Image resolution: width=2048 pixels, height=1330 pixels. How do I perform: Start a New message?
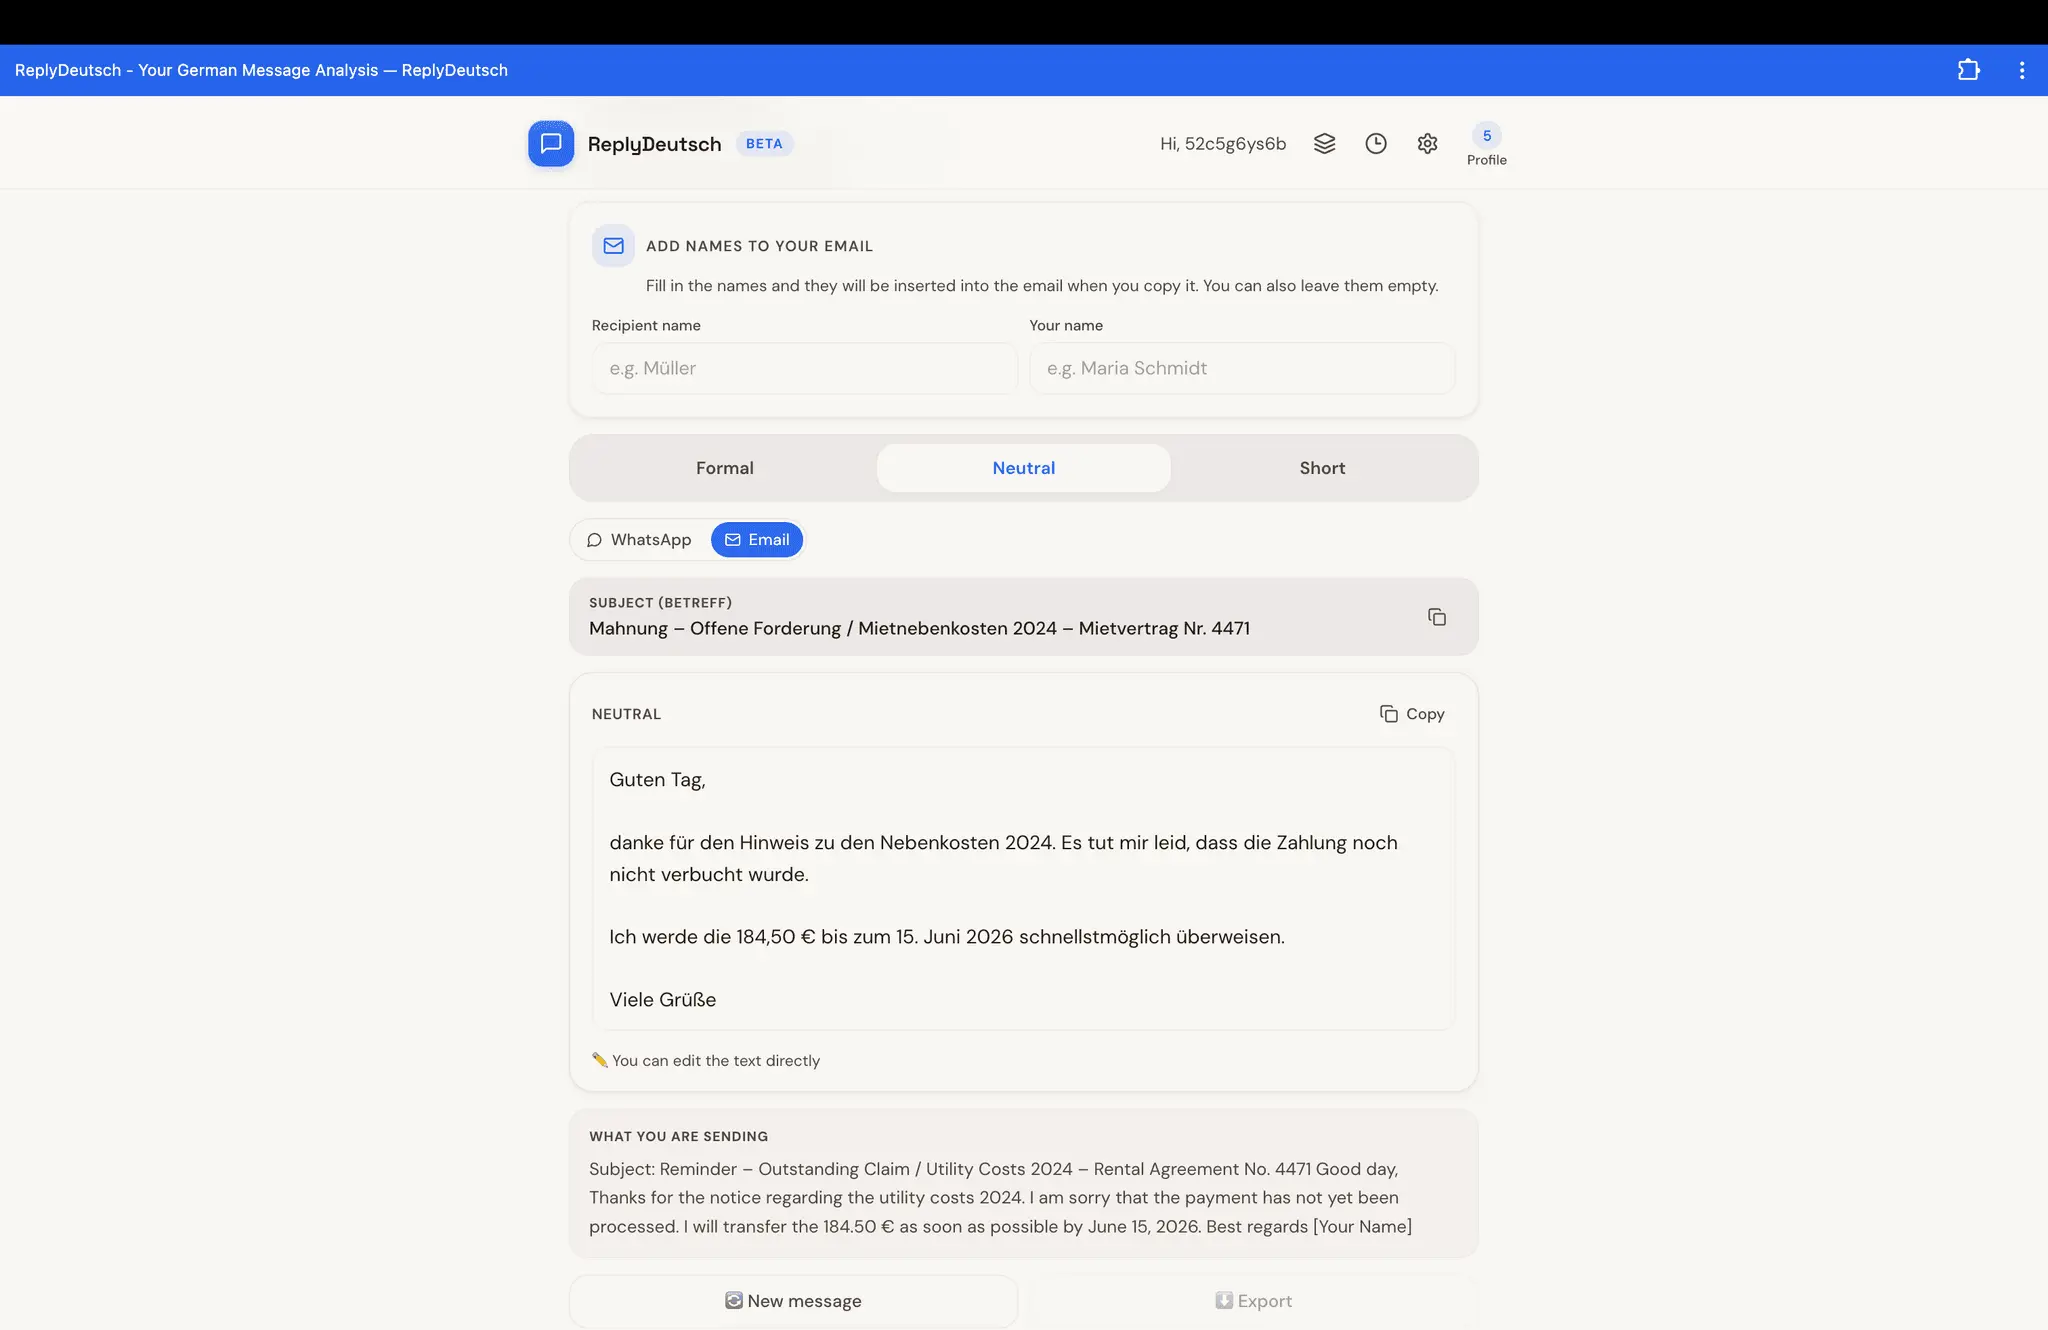tap(793, 1301)
